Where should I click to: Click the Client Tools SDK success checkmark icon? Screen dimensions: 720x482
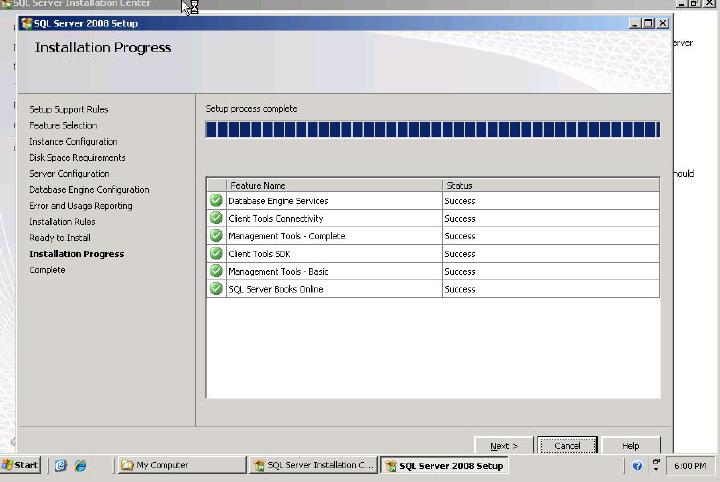point(216,253)
